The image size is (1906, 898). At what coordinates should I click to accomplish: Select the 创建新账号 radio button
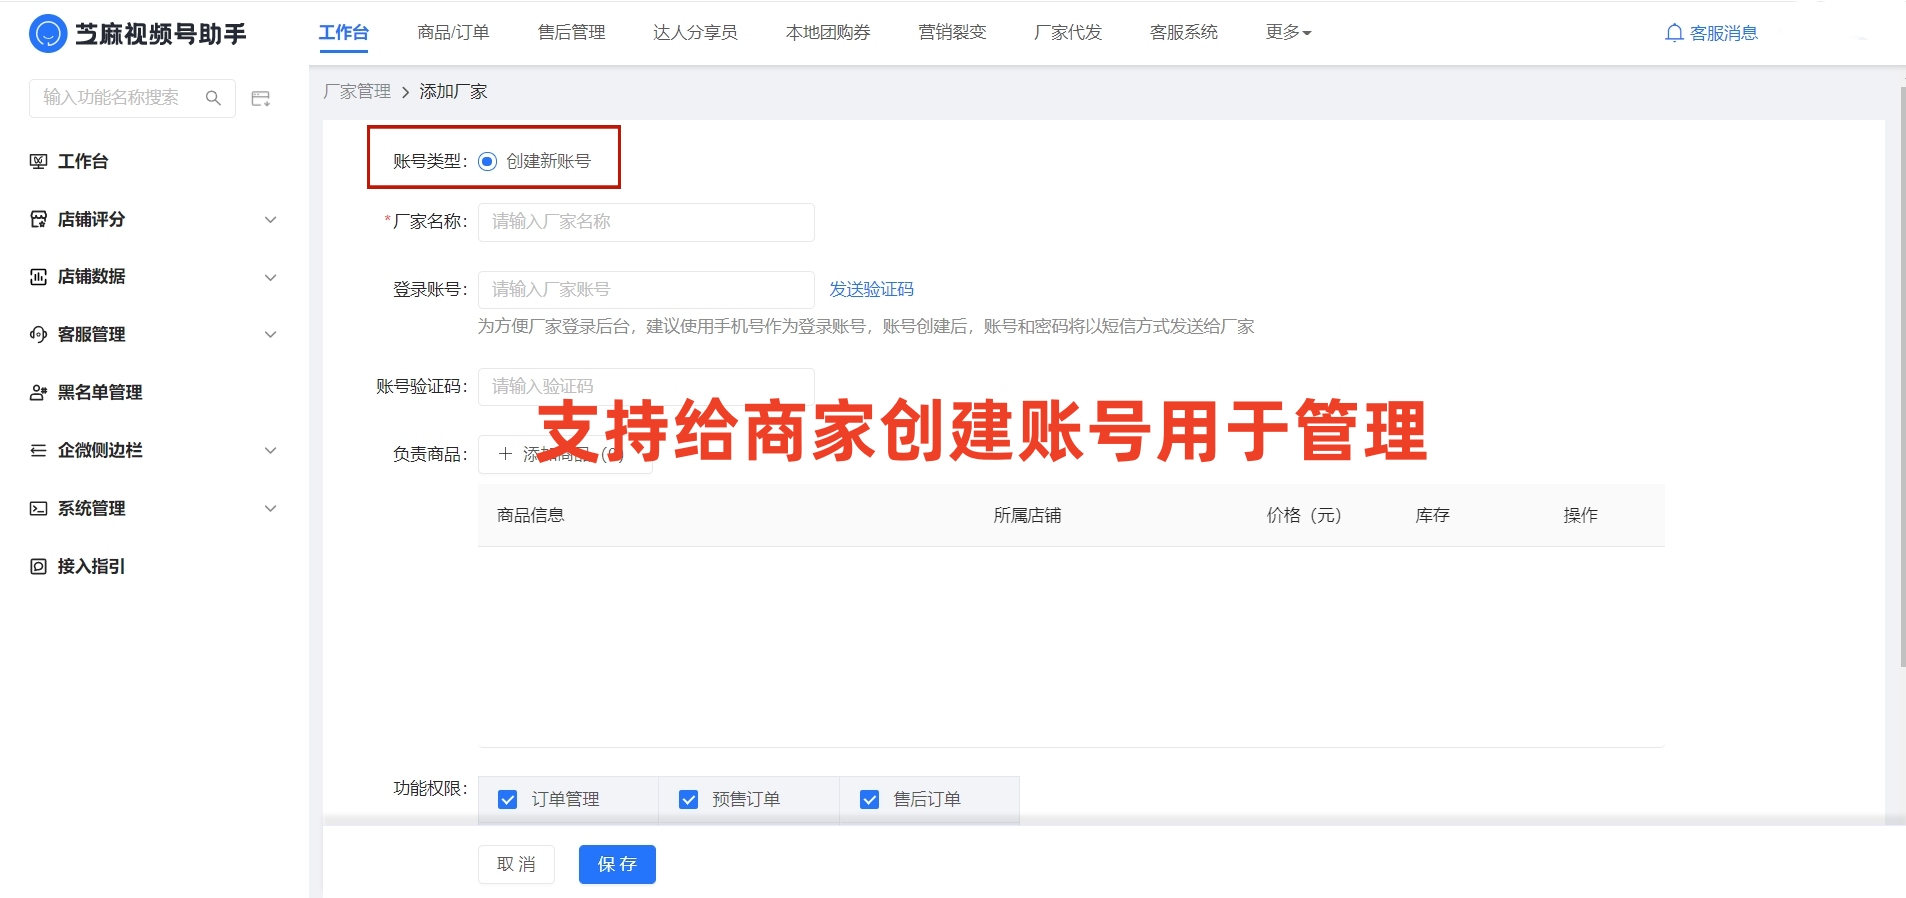(x=487, y=161)
